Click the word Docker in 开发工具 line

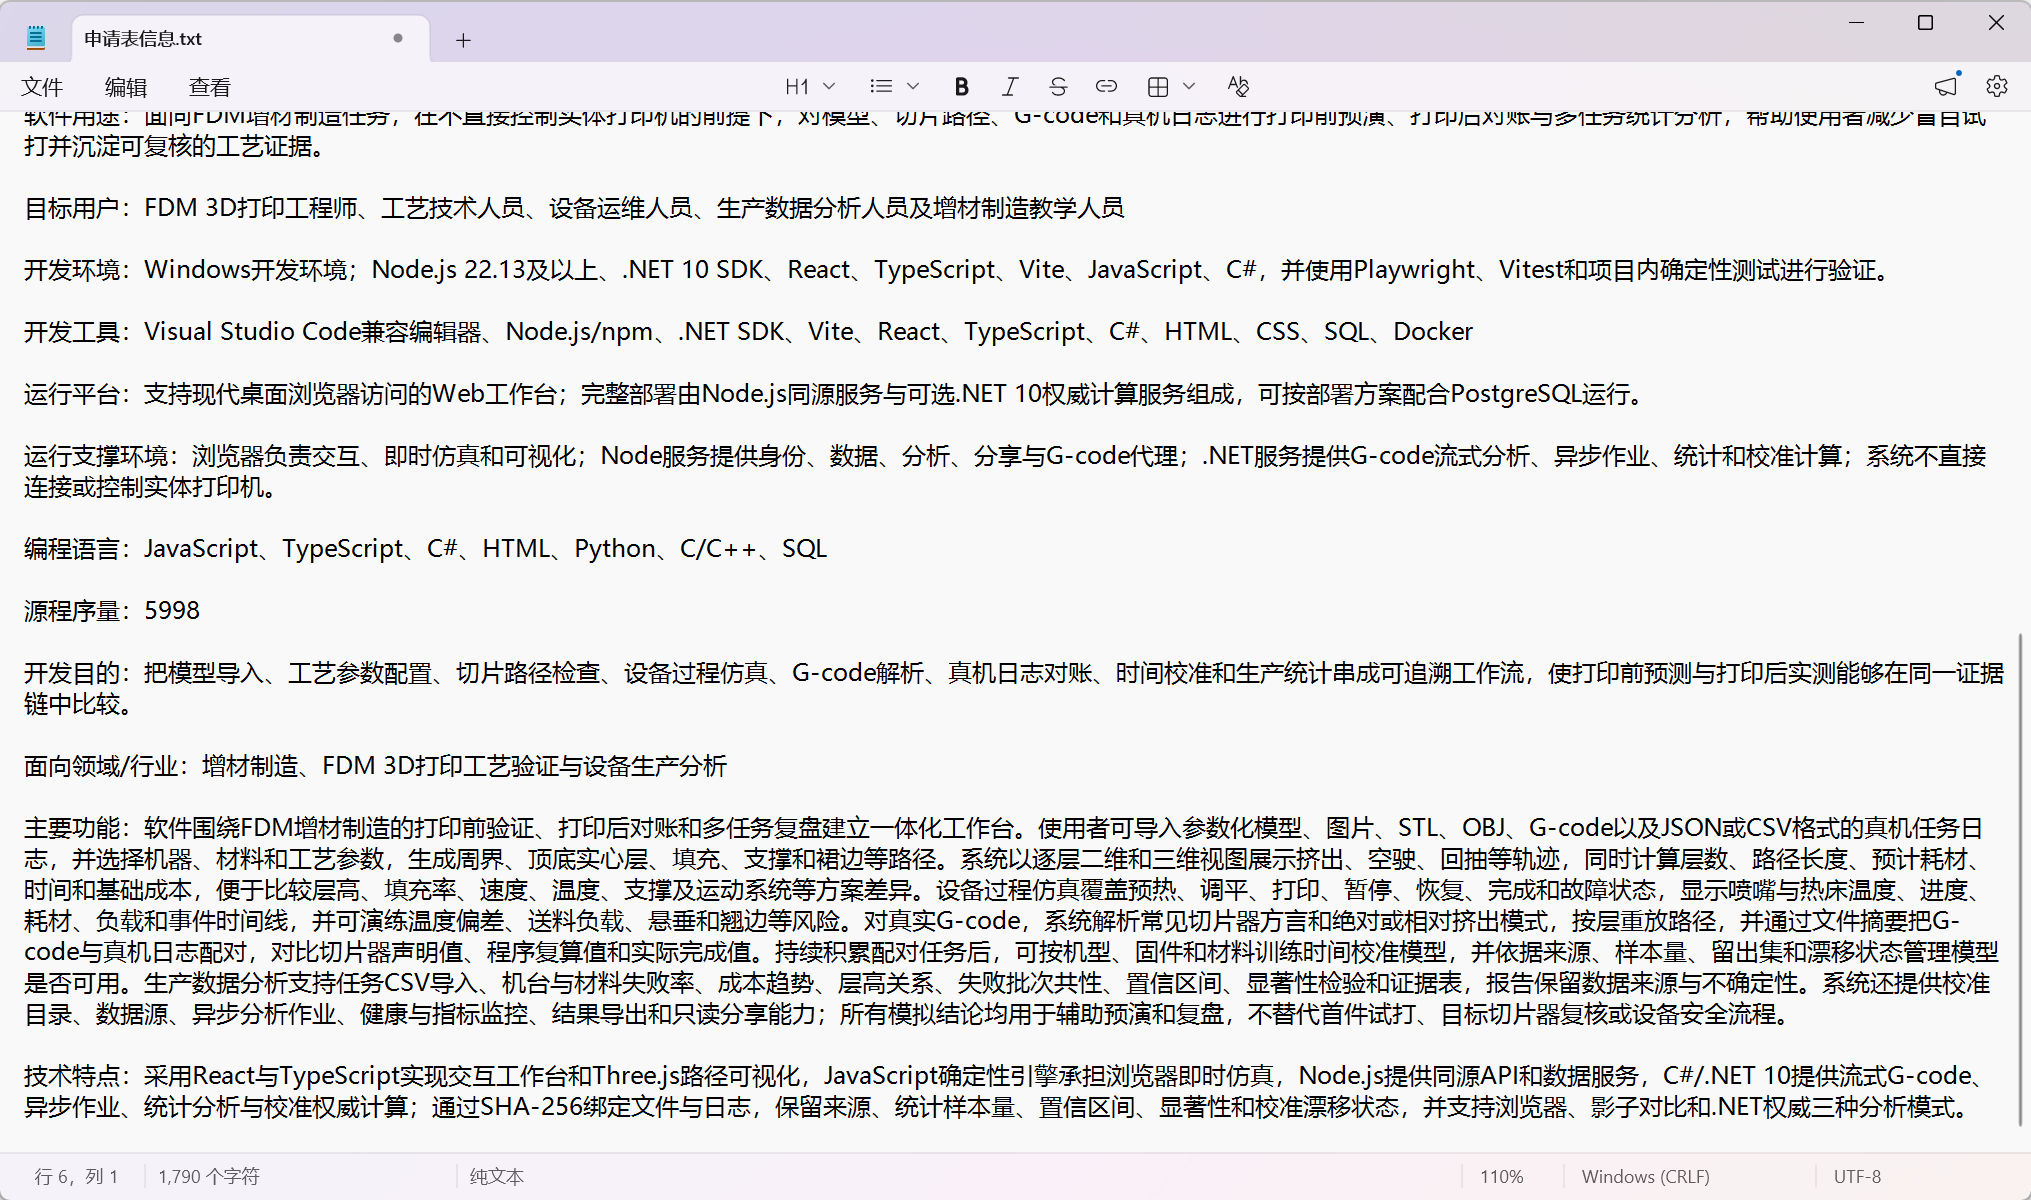pos(1433,332)
